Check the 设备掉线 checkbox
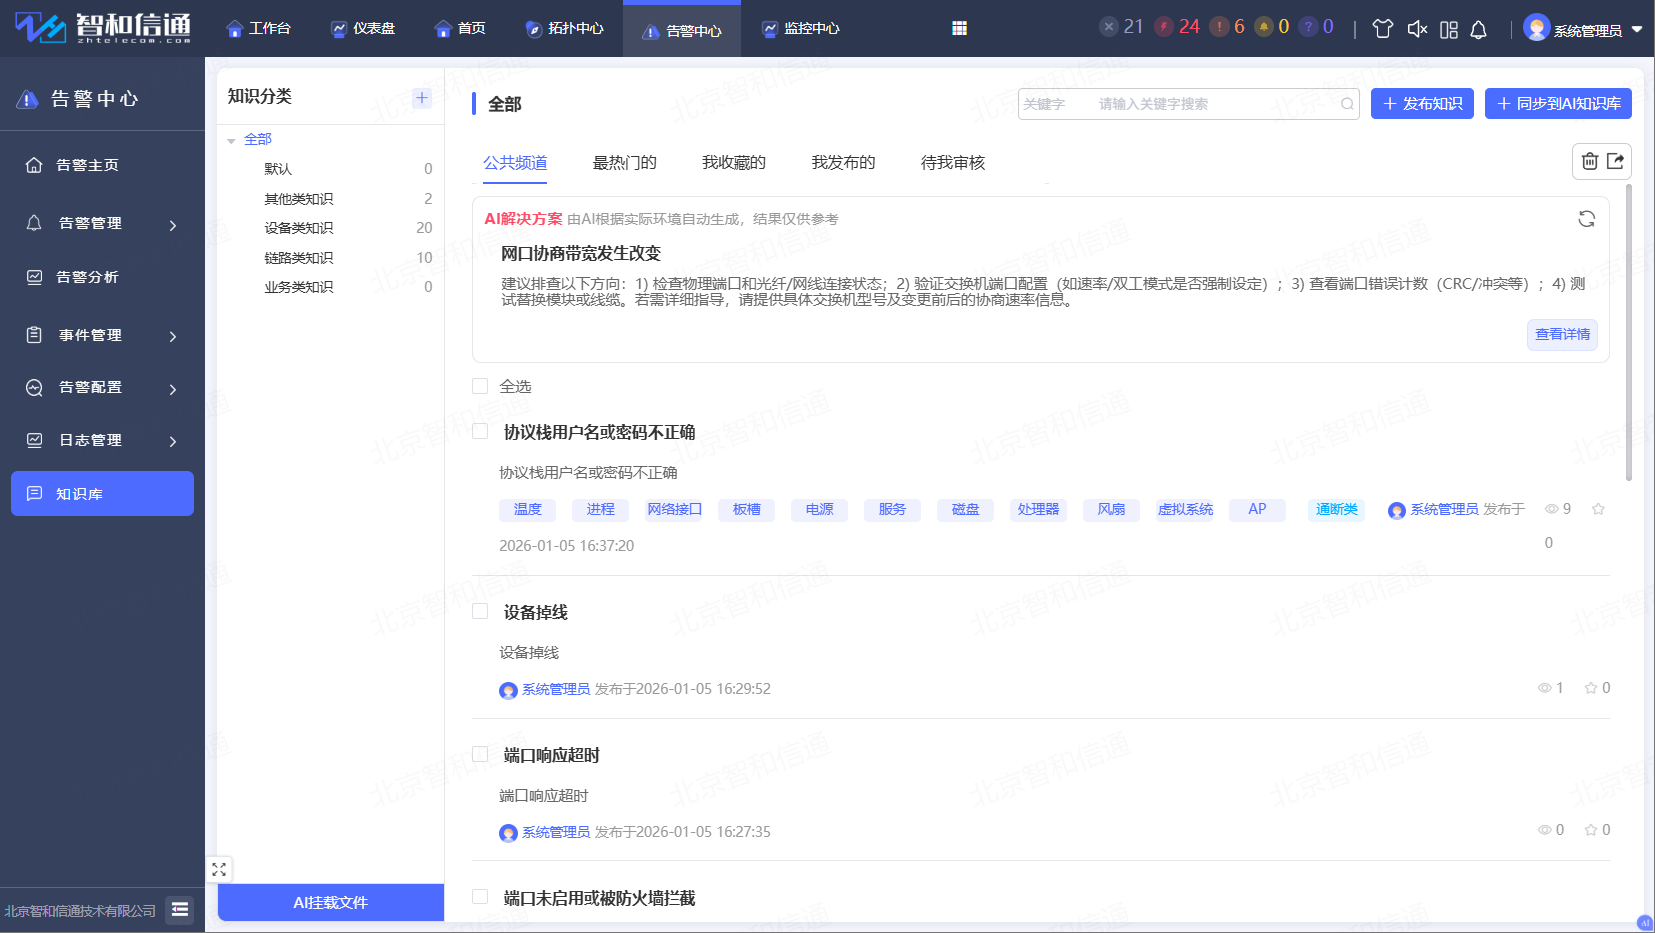 [480, 611]
